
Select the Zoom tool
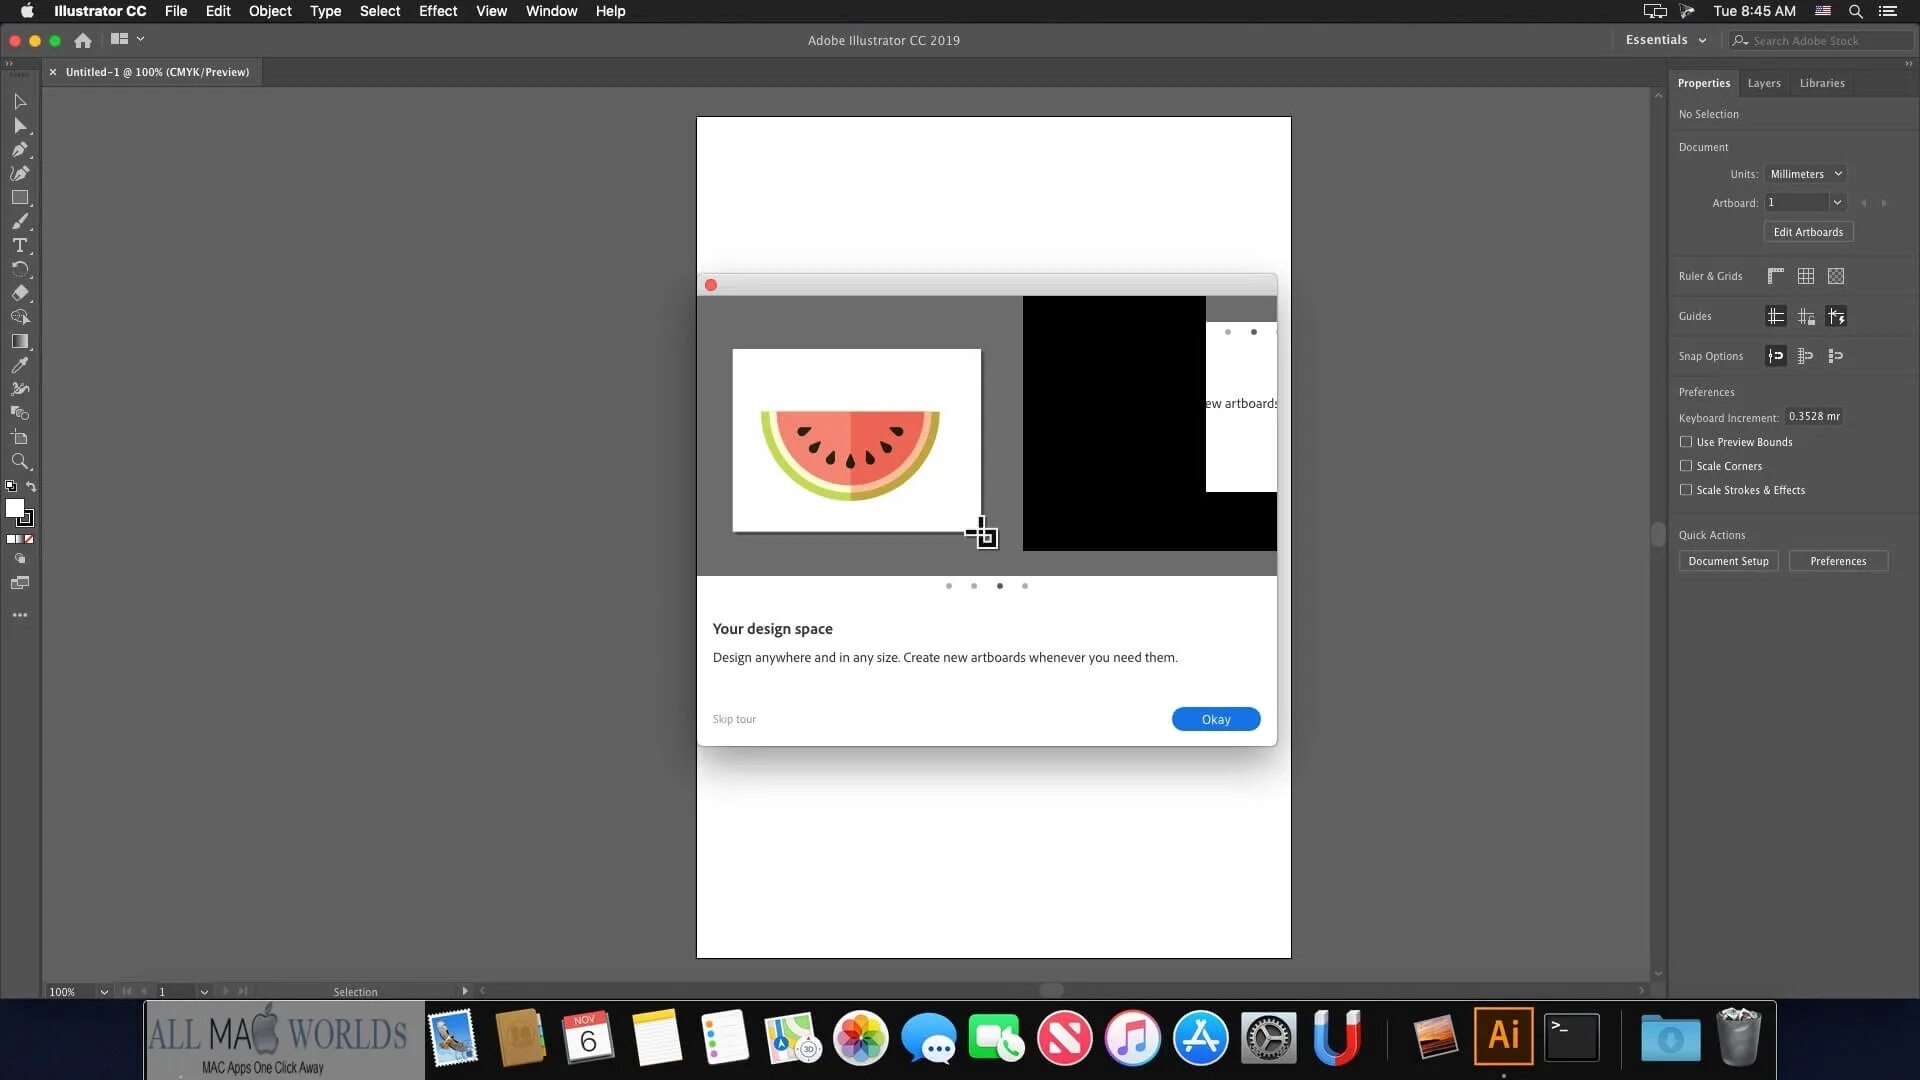tap(19, 462)
